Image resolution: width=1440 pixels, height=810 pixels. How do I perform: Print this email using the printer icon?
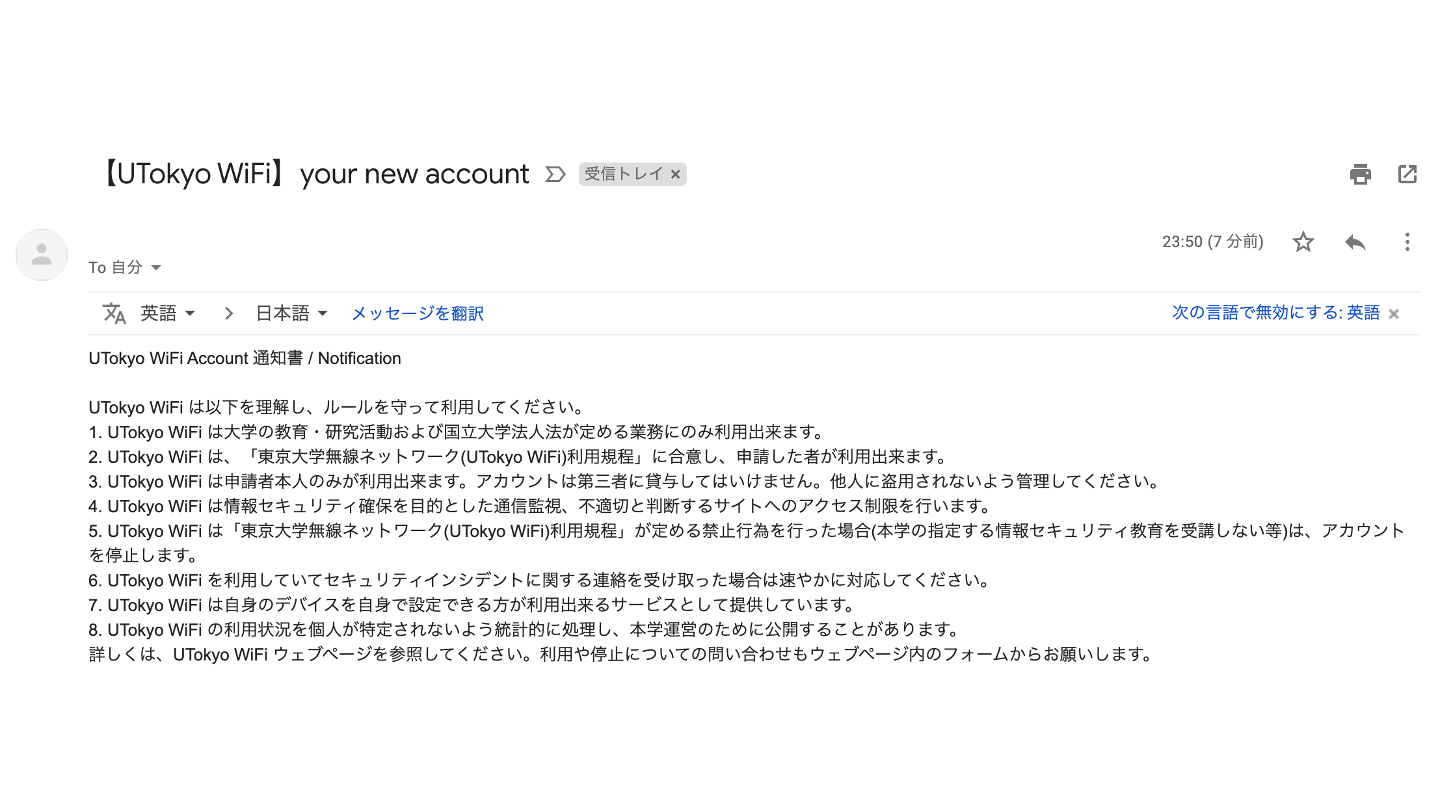[1360, 175]
